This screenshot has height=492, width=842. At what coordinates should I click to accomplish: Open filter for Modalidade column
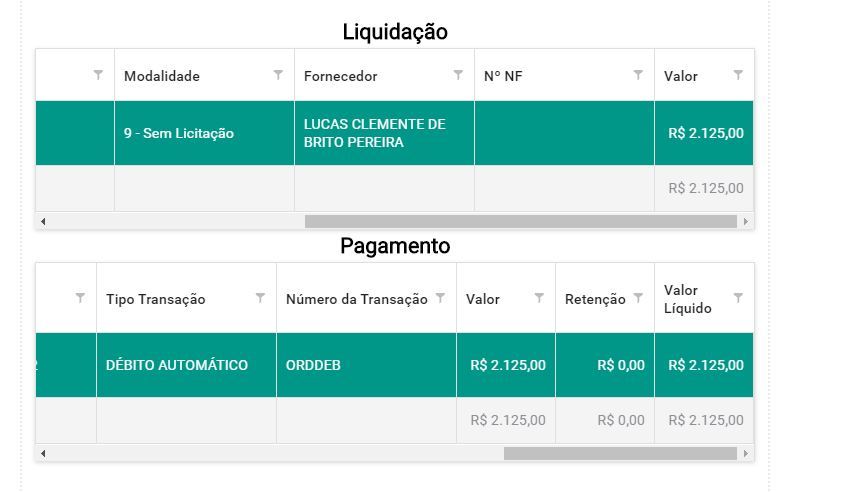(278, 75)
